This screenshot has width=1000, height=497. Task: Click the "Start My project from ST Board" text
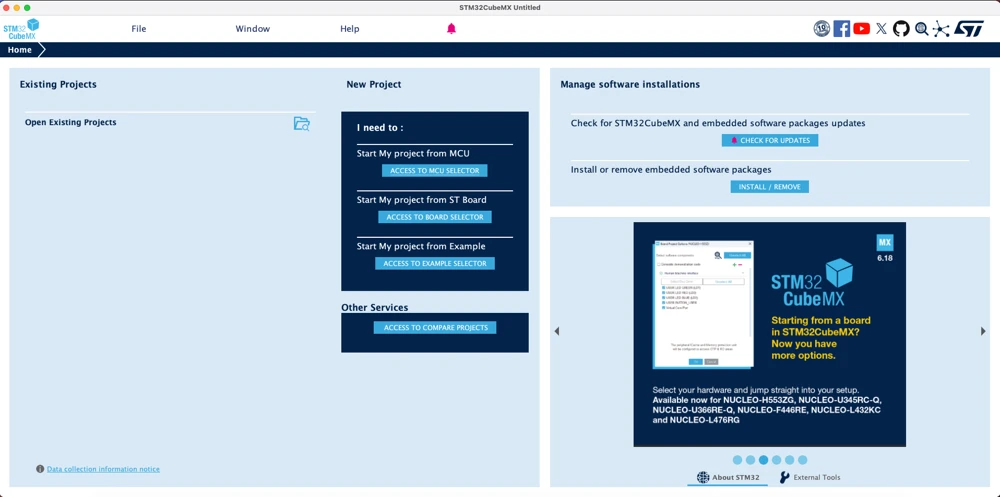click(422, 200)
